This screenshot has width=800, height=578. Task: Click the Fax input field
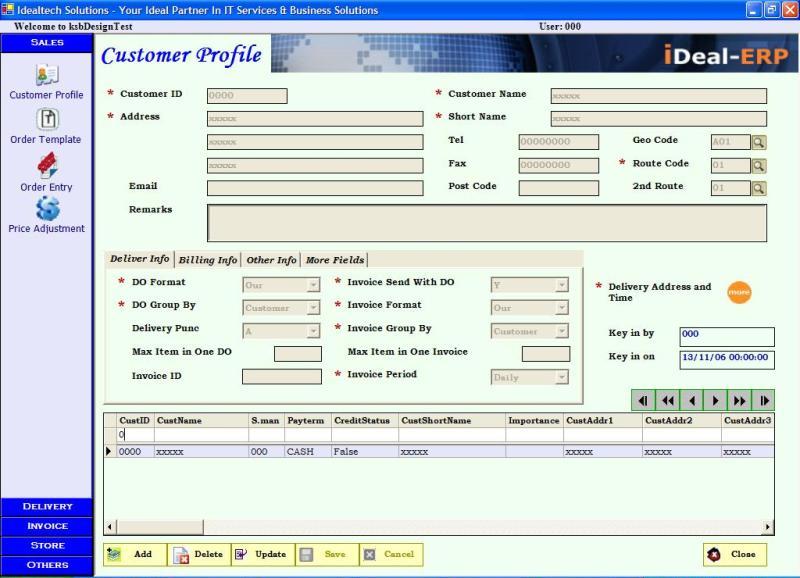(x=559, y=165)
